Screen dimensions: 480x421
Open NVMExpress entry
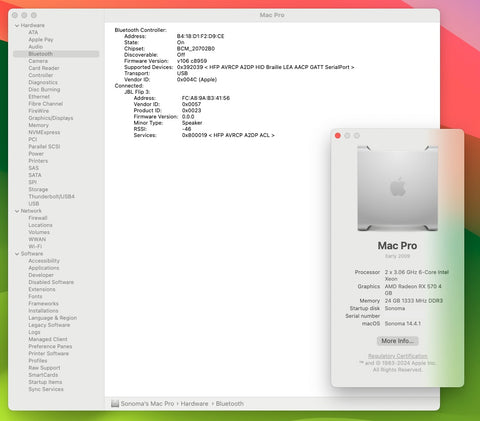(x=44, y=132)
